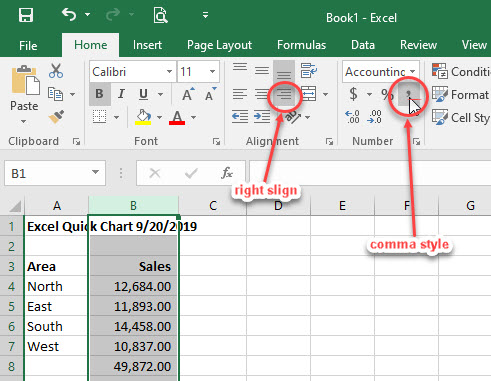Screen dimensions: 491x381
Task: Apply Accounting dollar format
Action: [354, 94]
